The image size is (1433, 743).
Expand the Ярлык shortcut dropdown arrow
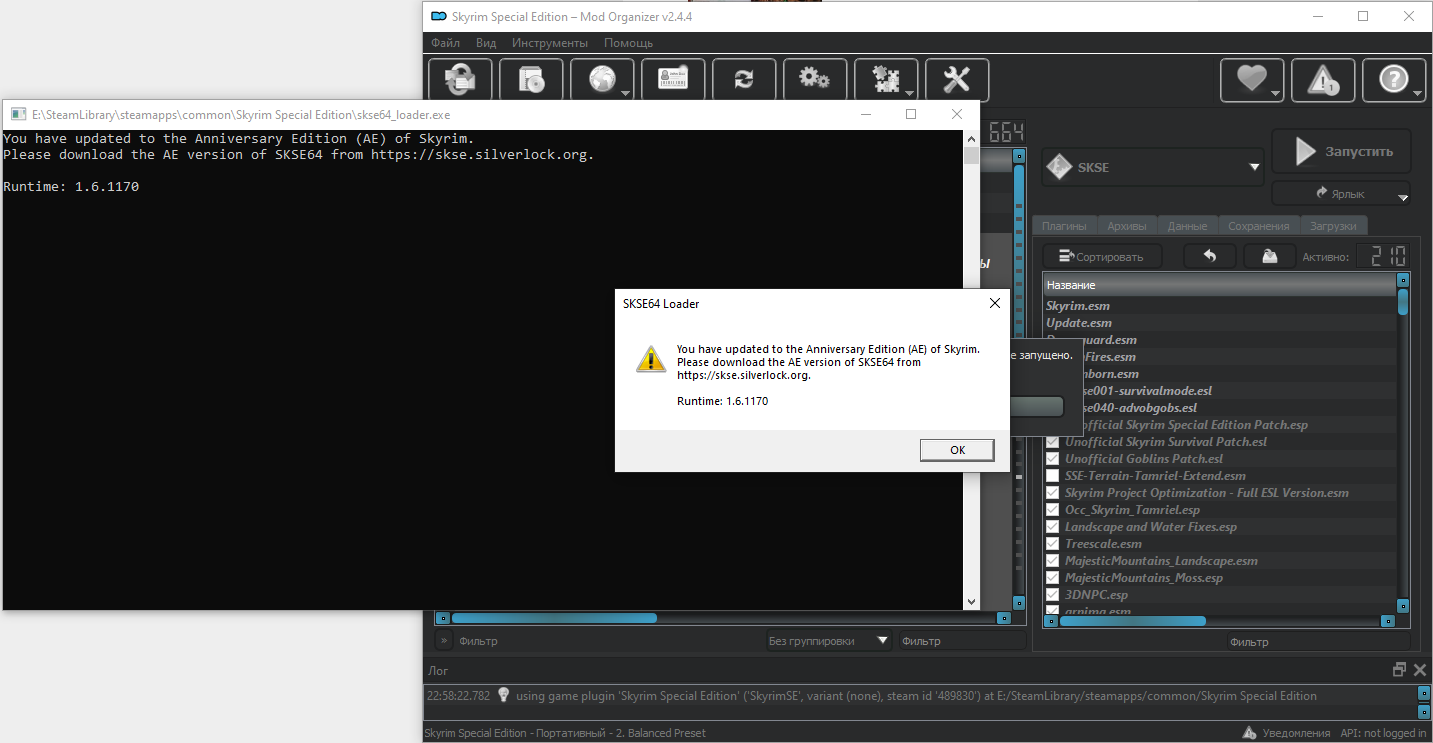[1402, 197]
